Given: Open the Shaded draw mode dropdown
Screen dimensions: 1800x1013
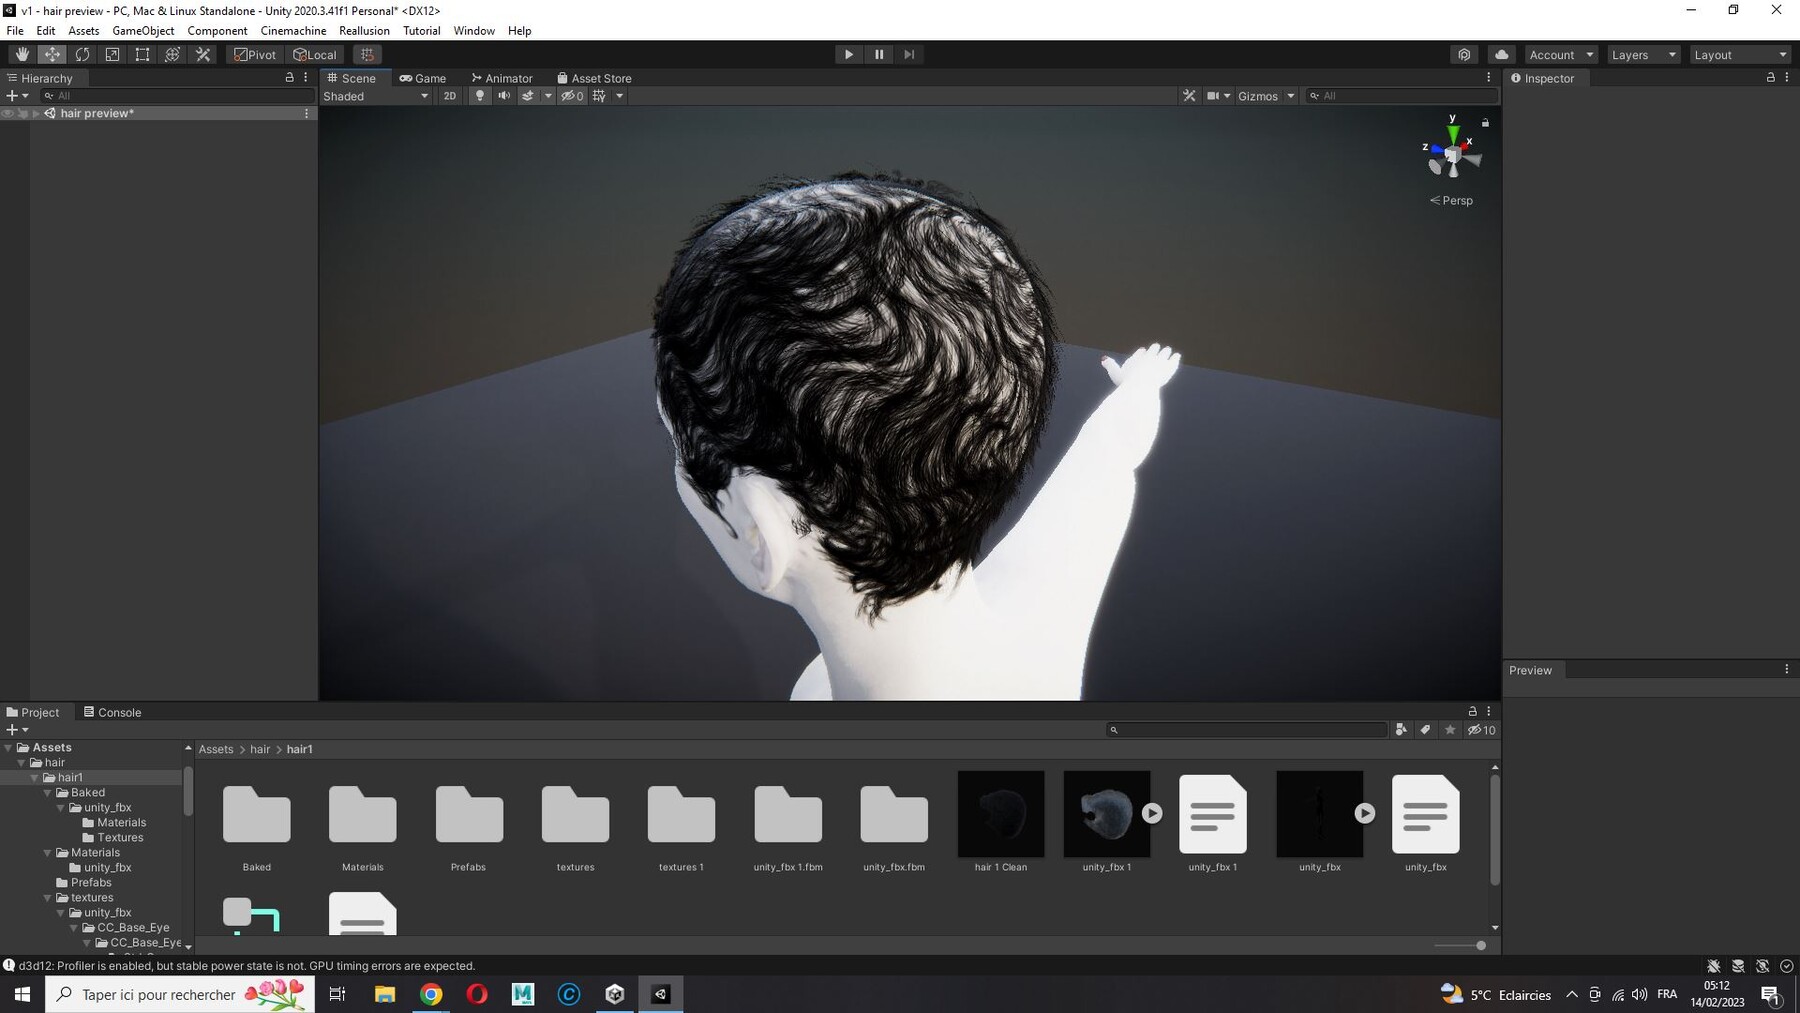Looking at the screenshot, I should pos(376,96).
